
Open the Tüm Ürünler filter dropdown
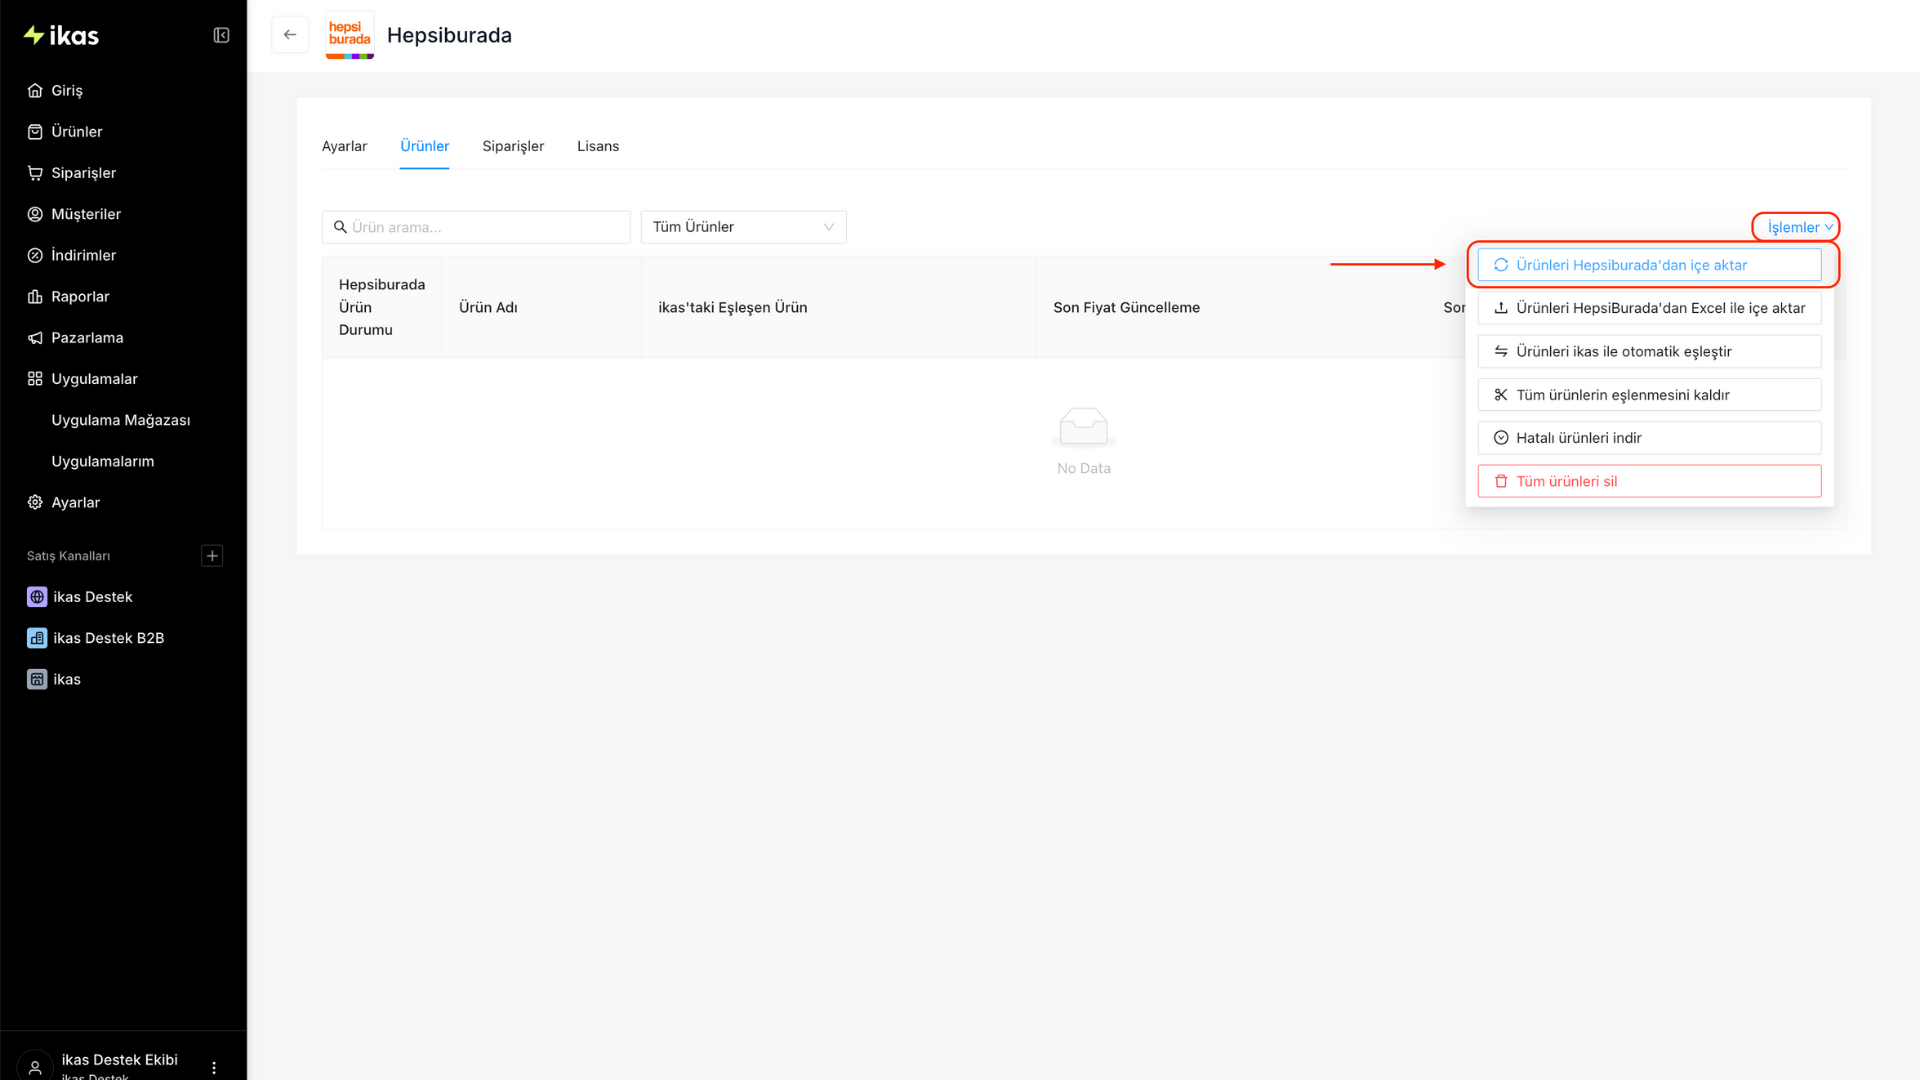tap(743, 227)
